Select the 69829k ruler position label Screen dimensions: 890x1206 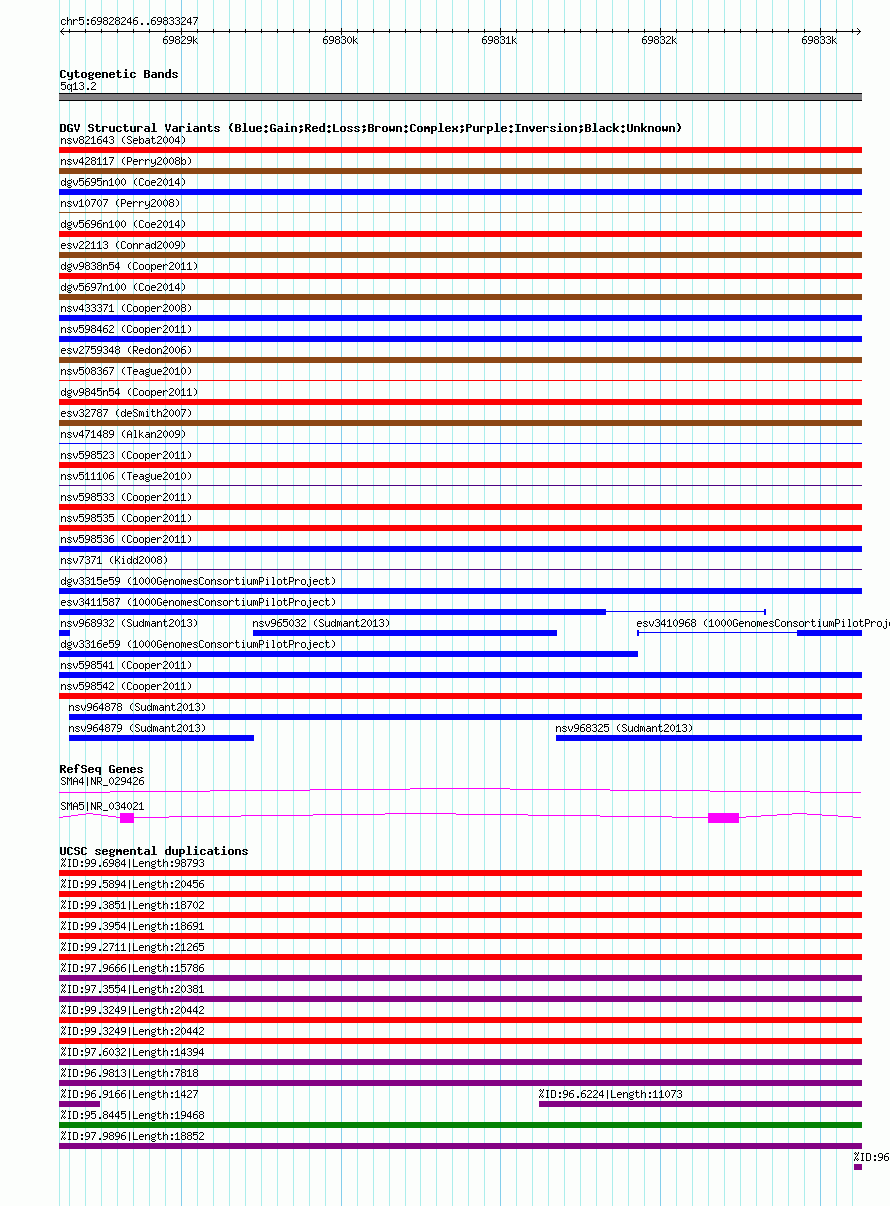tap(180, 41)
